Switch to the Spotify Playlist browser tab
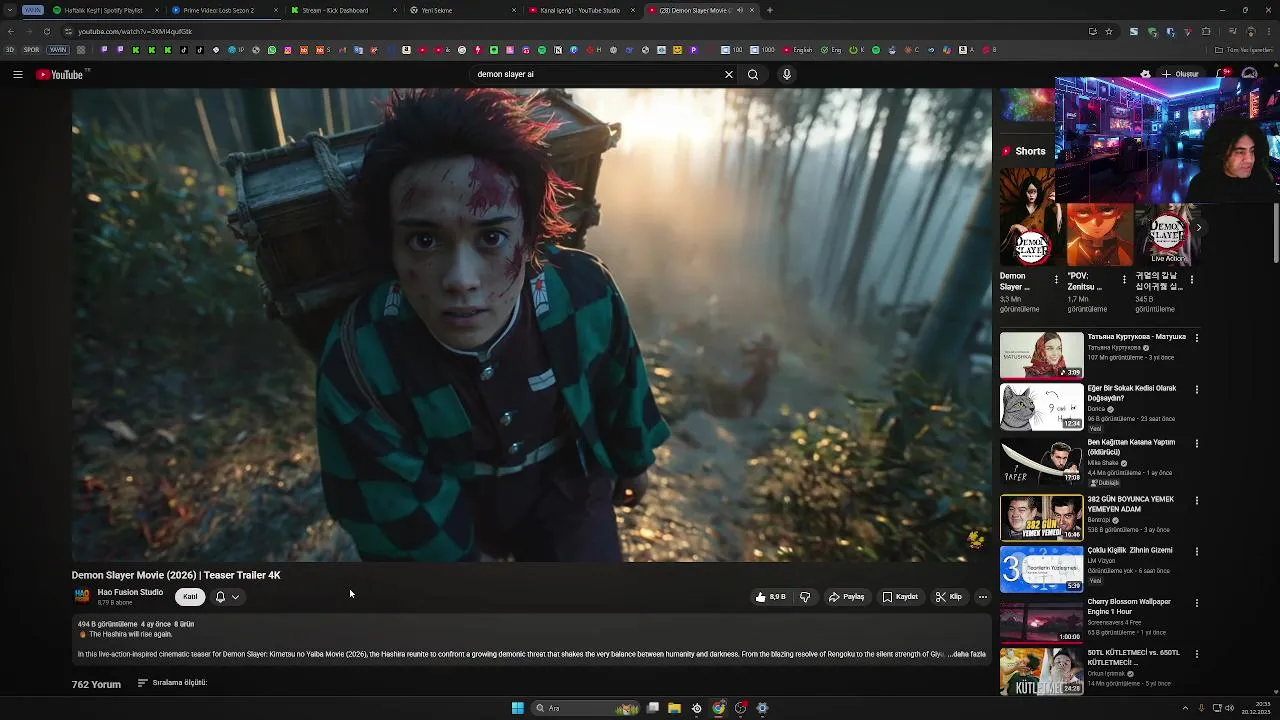This screenshot has width=1280, height=720. point(104,10)
